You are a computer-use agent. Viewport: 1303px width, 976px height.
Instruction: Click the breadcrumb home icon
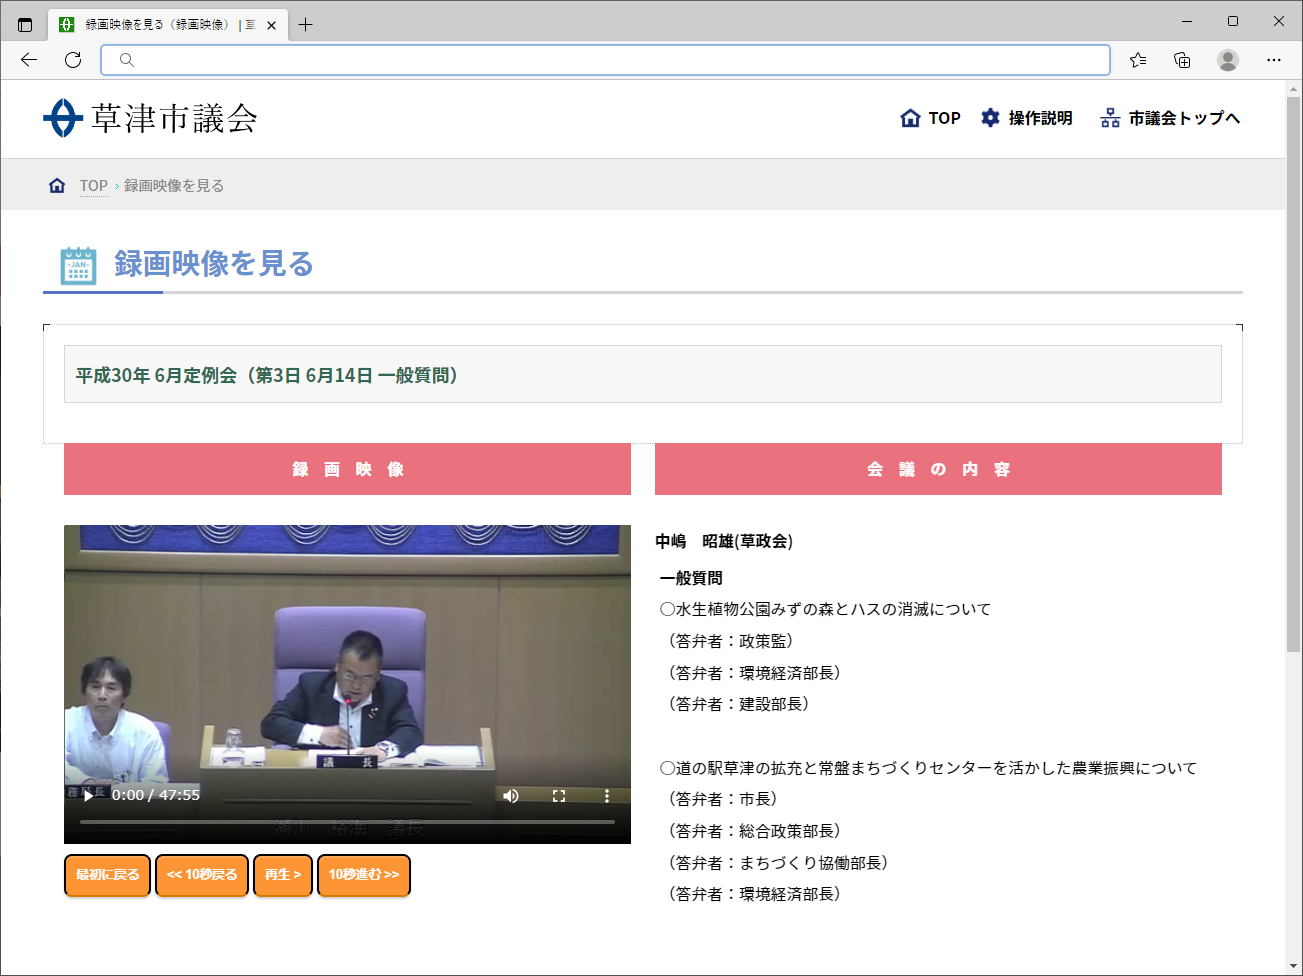[57, 186]
